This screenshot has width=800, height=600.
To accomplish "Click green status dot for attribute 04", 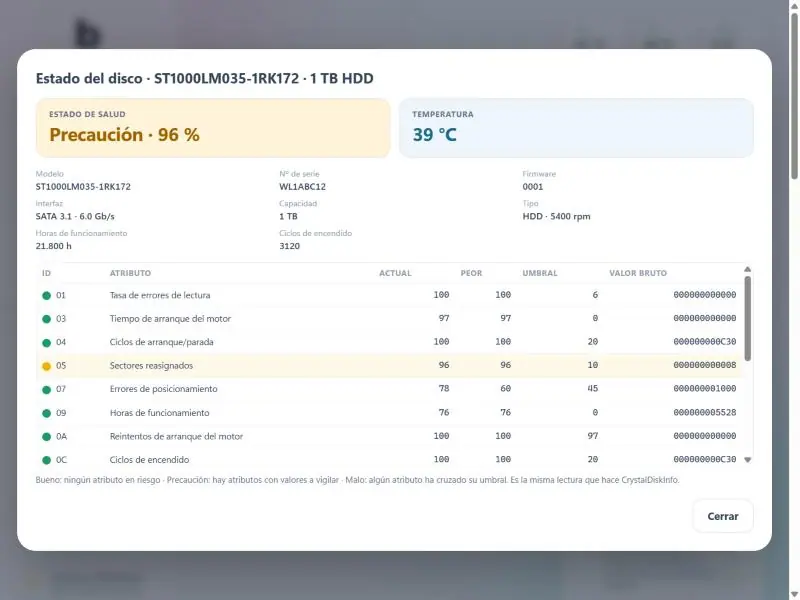I will pyautogui.click(x=46, y=342).
